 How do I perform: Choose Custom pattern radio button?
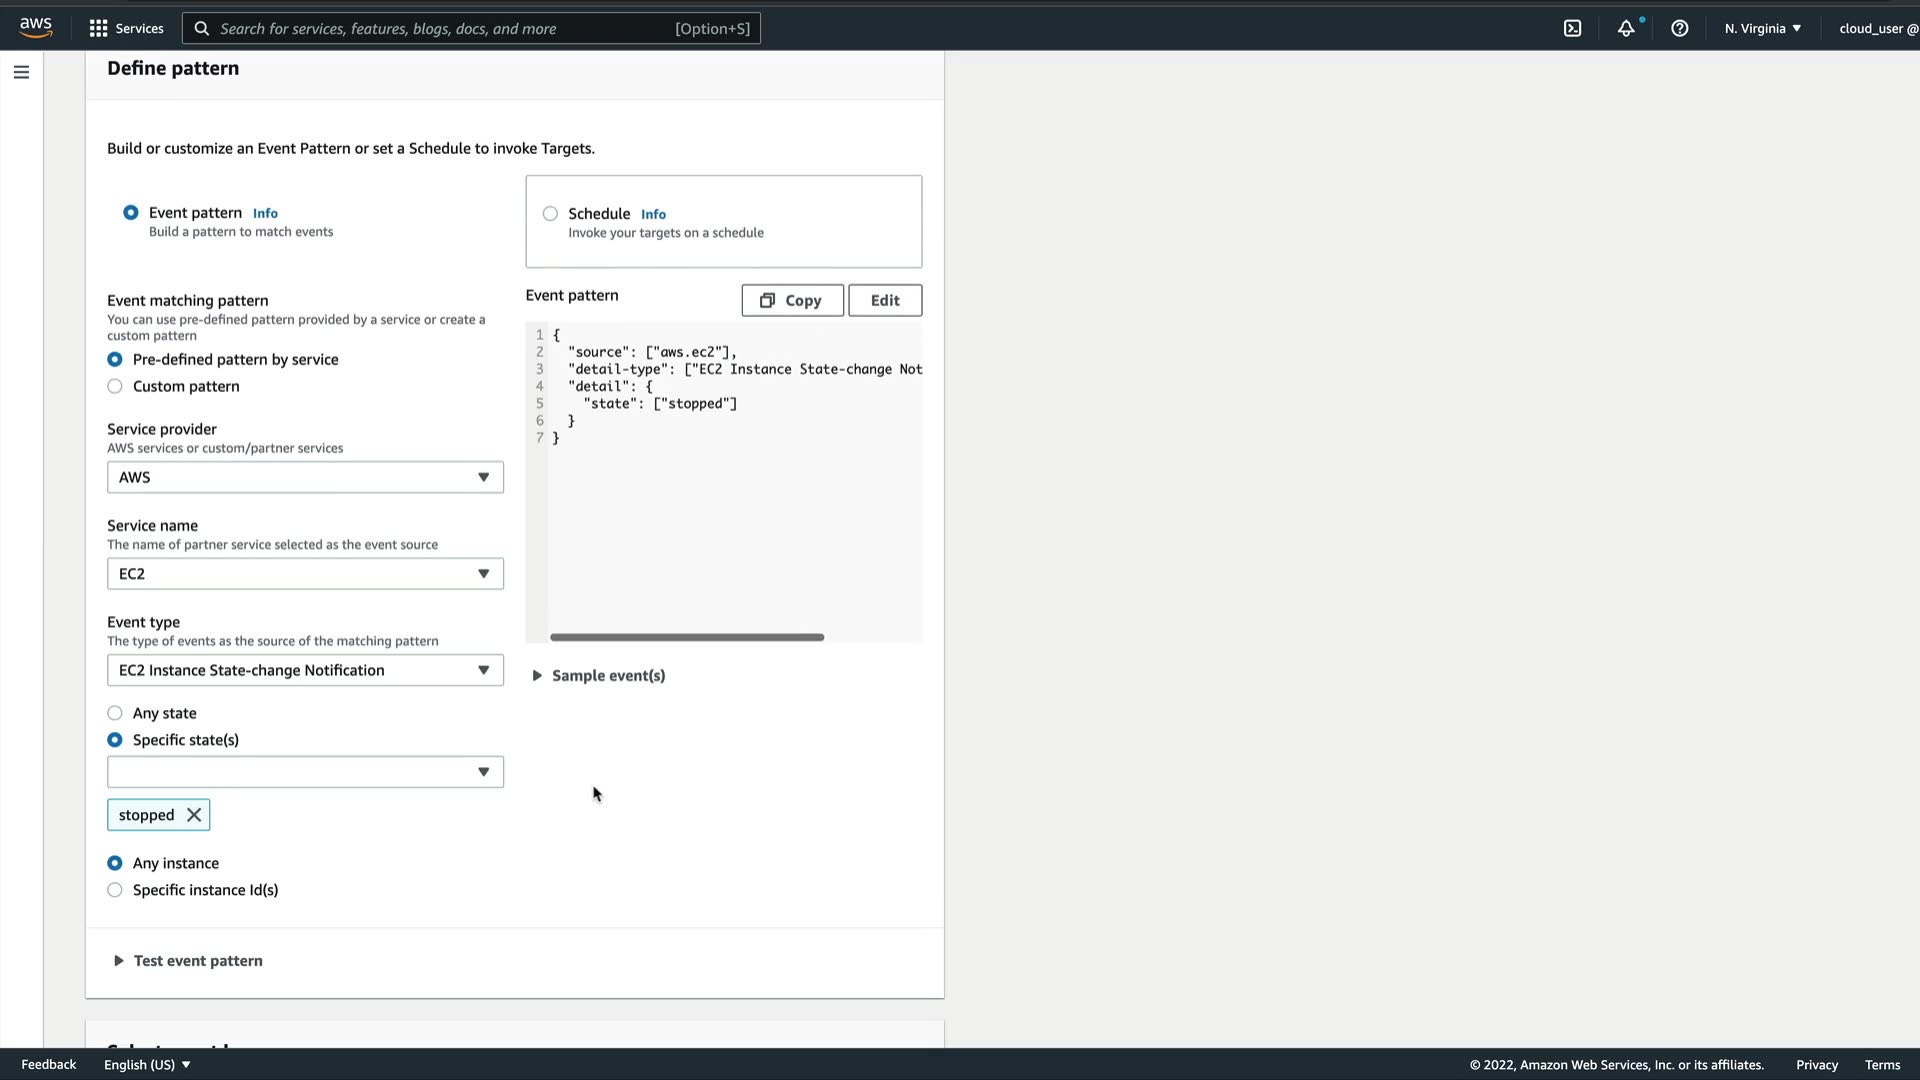[x=115, y=387]
